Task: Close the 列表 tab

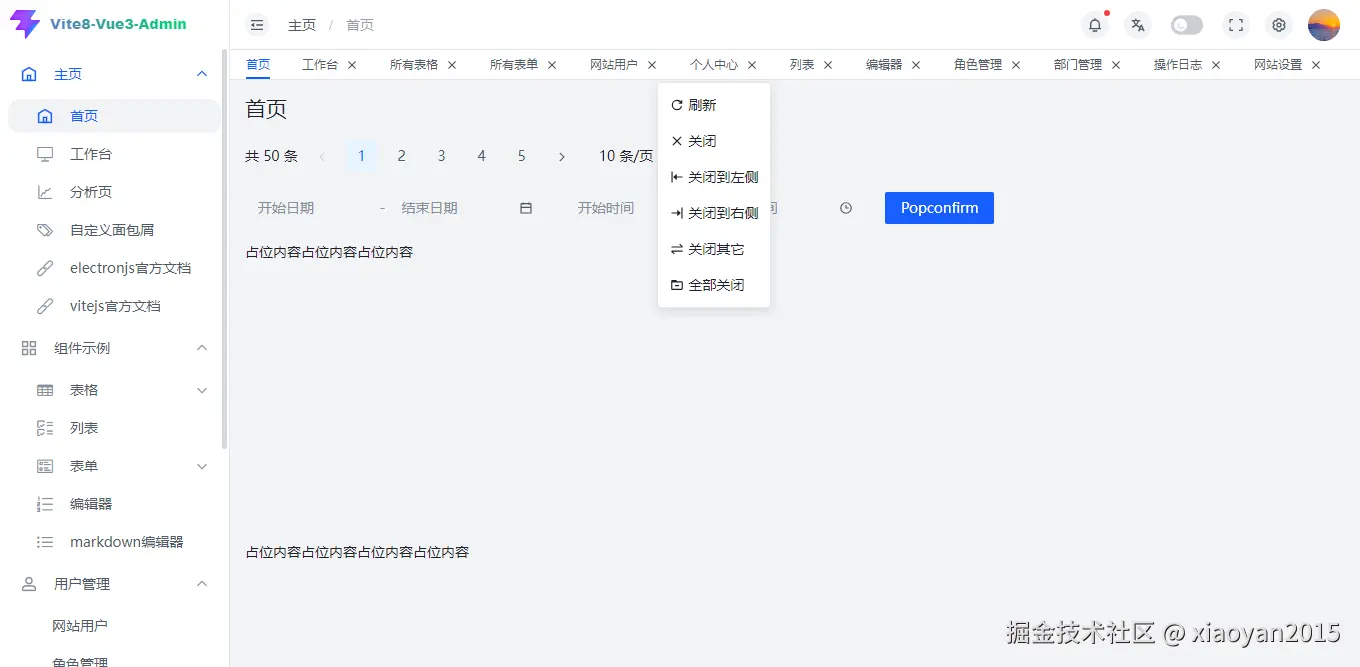Action: [x=828, y=65]
